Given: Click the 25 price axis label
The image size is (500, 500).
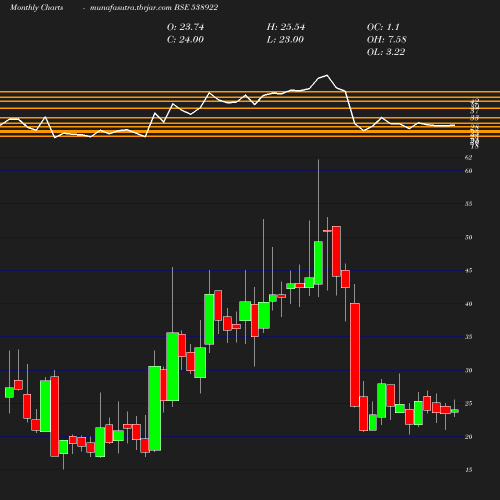Looking at the screenshot, I should [468, 403].
